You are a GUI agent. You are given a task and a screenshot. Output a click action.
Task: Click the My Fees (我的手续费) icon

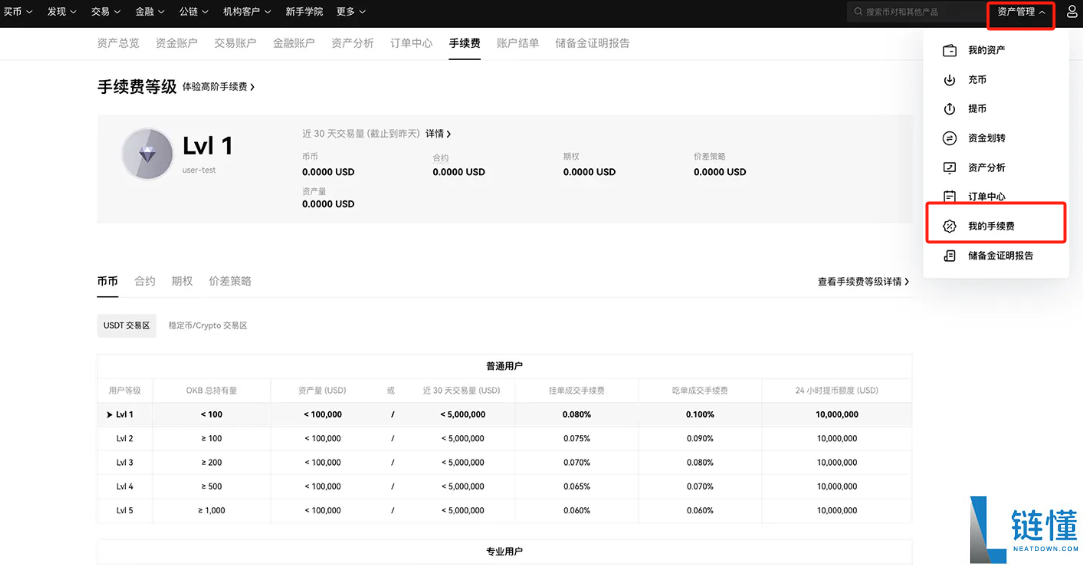949,227
